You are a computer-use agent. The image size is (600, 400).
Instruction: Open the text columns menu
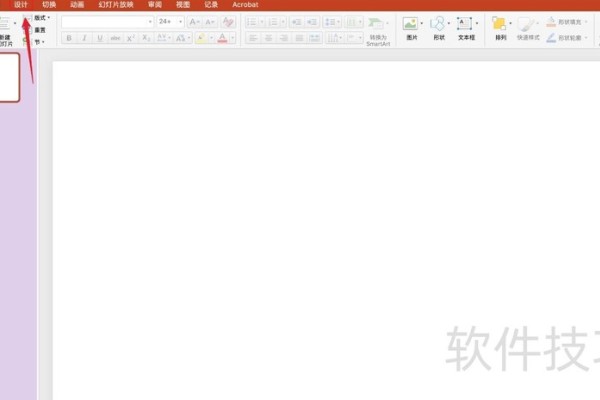tap(354, 22)
